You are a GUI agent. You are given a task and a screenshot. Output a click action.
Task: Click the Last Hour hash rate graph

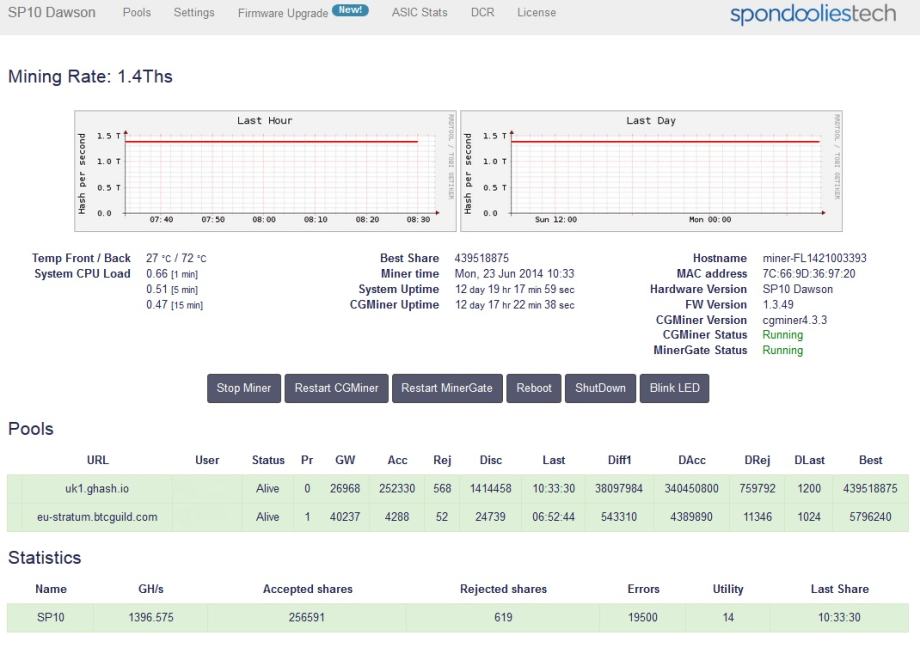(264, 171)
